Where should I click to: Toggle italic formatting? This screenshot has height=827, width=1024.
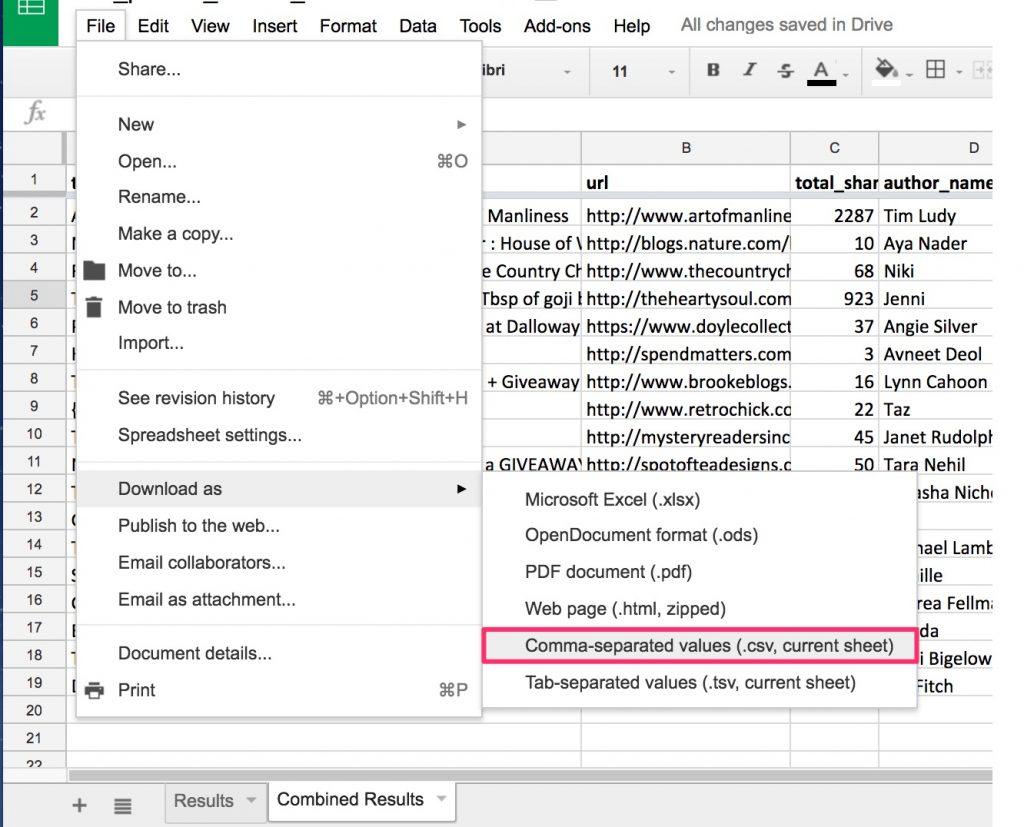(749, 70)
